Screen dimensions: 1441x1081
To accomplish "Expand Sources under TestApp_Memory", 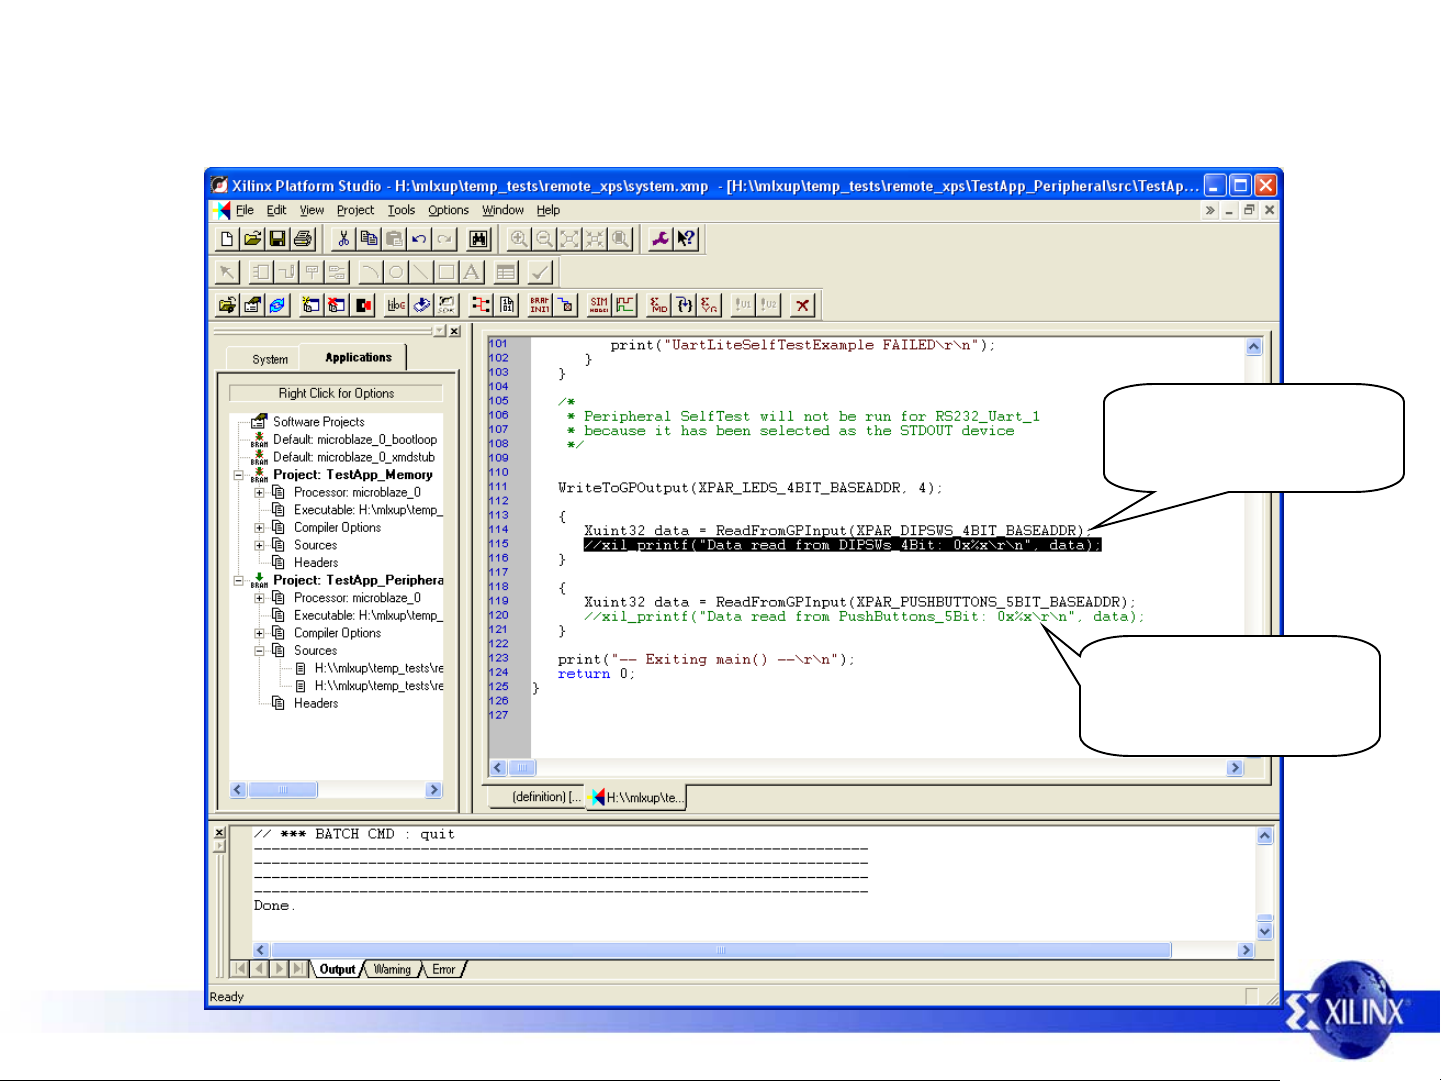I will click(x=260, y=545).
